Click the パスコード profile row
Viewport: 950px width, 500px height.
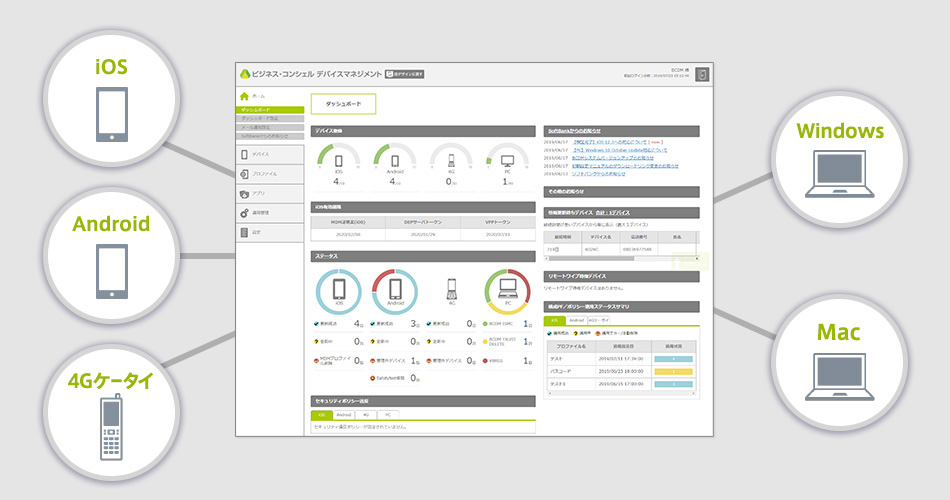622,372
